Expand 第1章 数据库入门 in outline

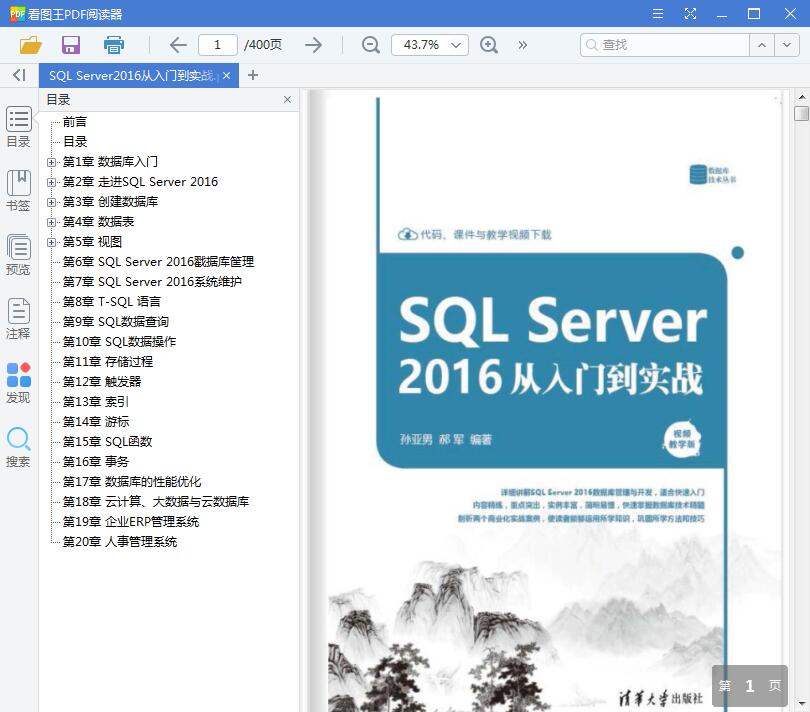pyautogui.click(x=51, y=162)
